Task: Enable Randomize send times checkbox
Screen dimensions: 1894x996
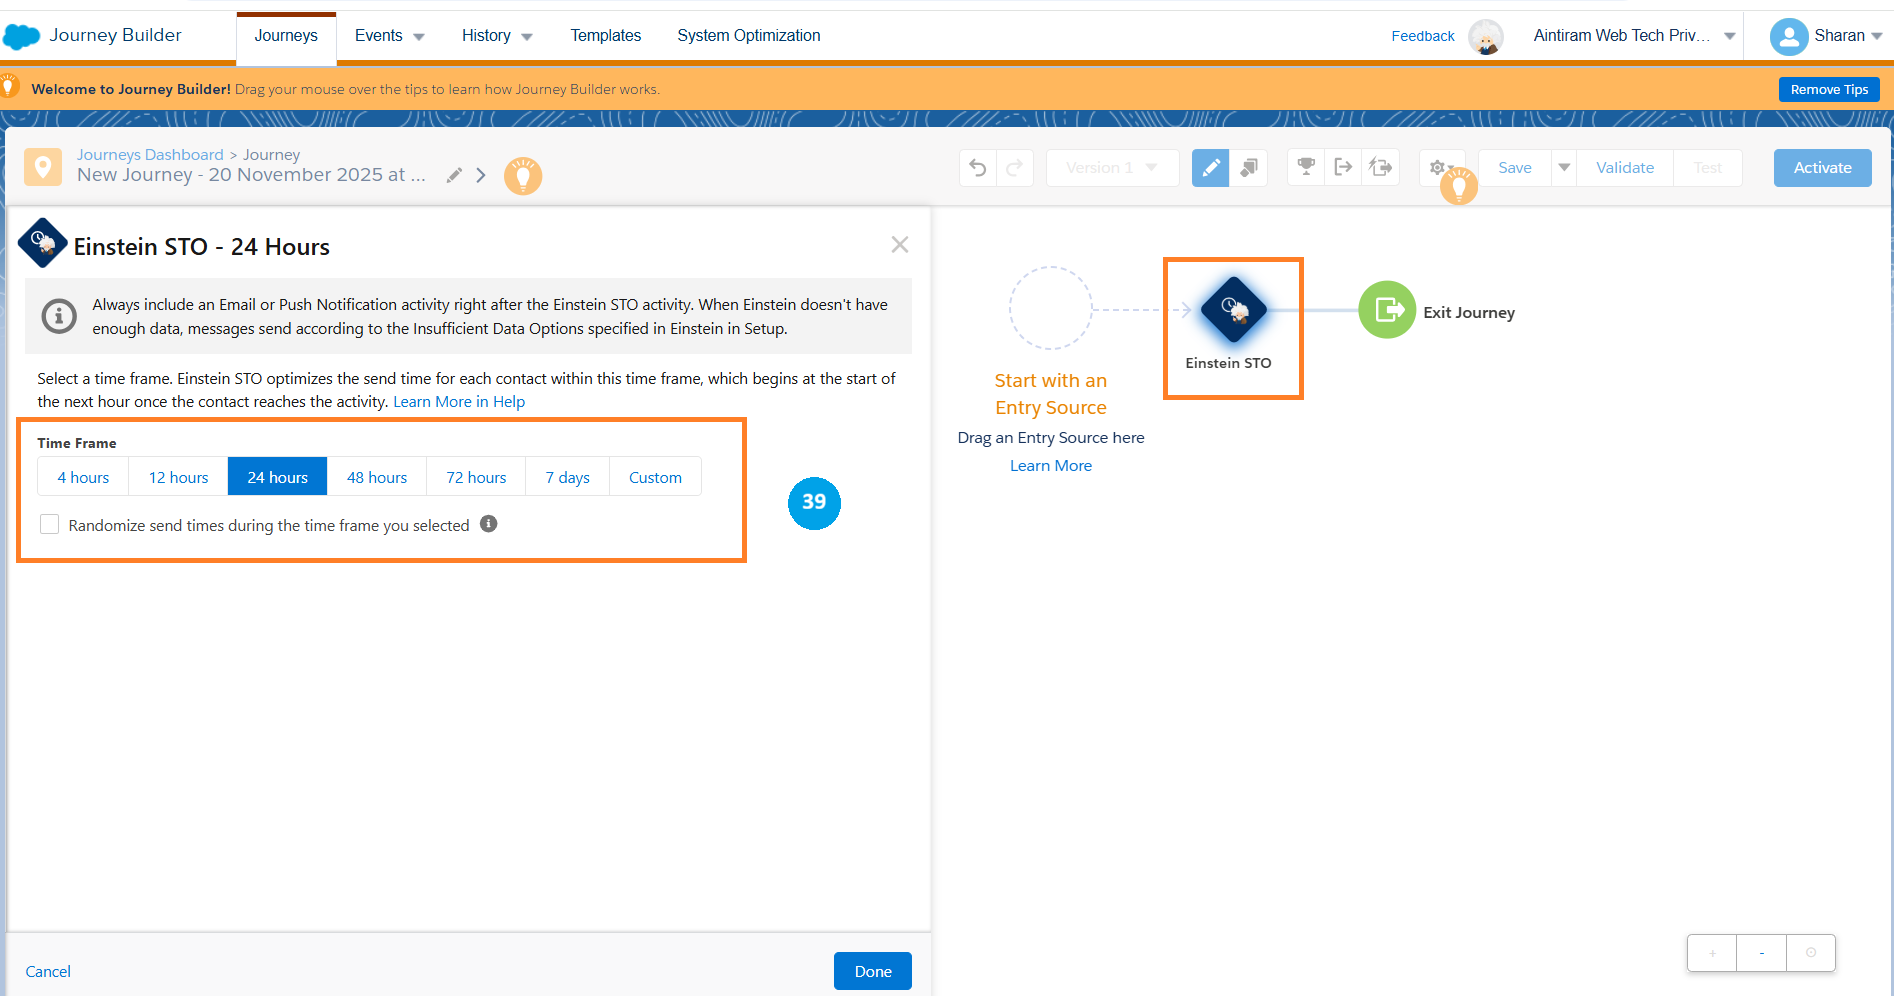Action: pos(50,525)
